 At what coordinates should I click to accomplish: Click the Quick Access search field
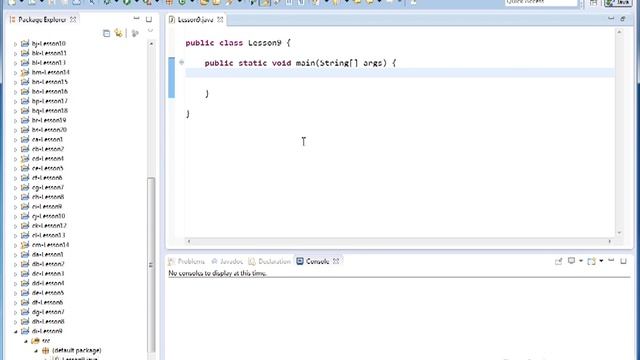tap(541, 2)
